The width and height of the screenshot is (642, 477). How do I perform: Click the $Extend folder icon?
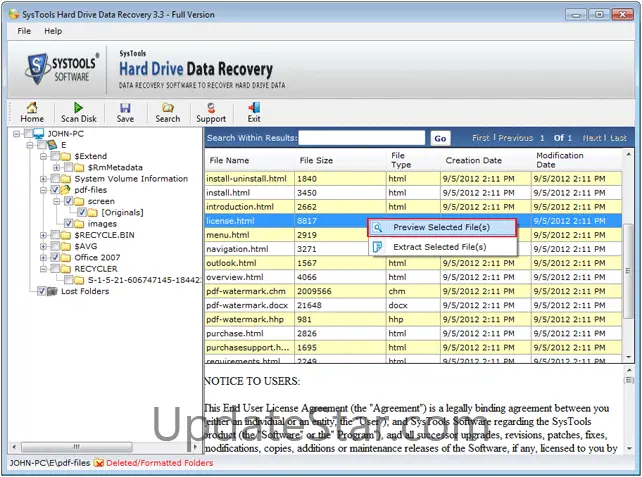tap(66, 156)
